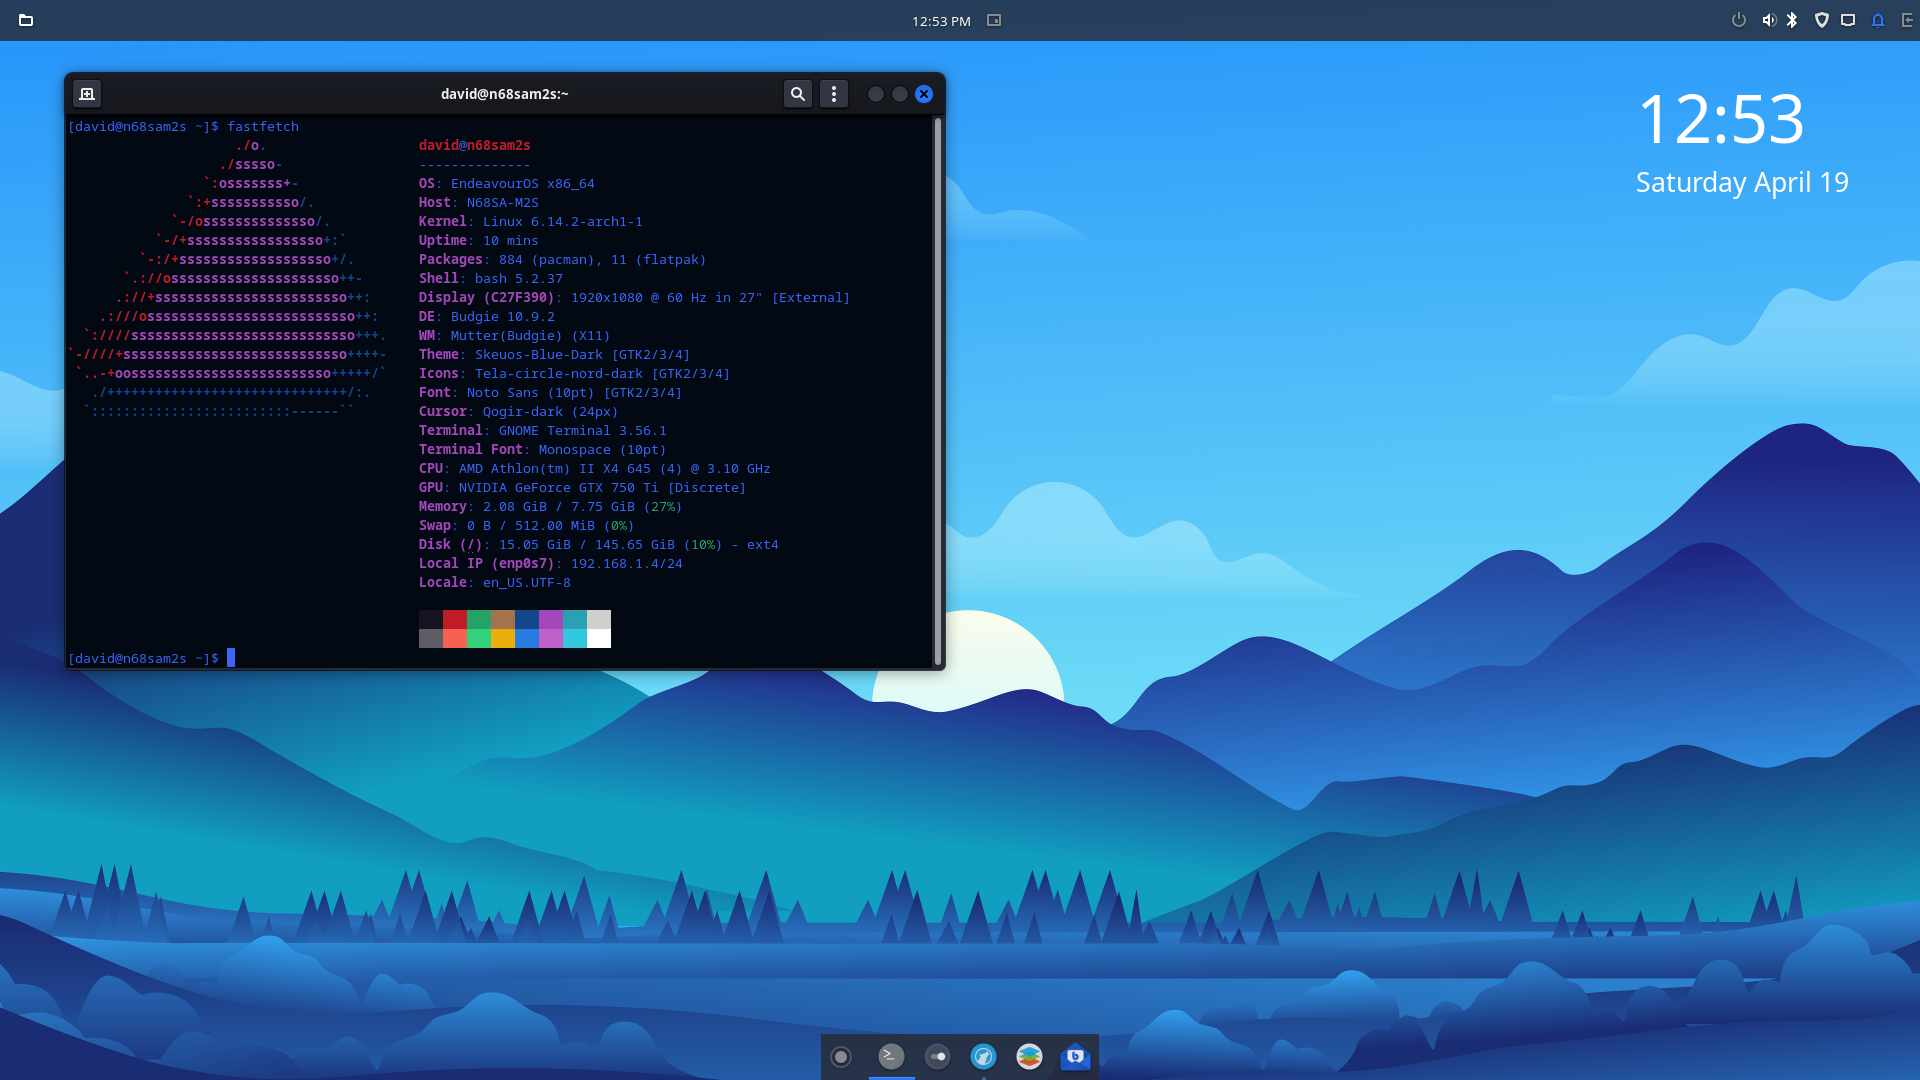Image resolution: width=1920 pixels, height=1080 pixels.
Task: Open the volume control in the tray
Action: pos(1768,20)
